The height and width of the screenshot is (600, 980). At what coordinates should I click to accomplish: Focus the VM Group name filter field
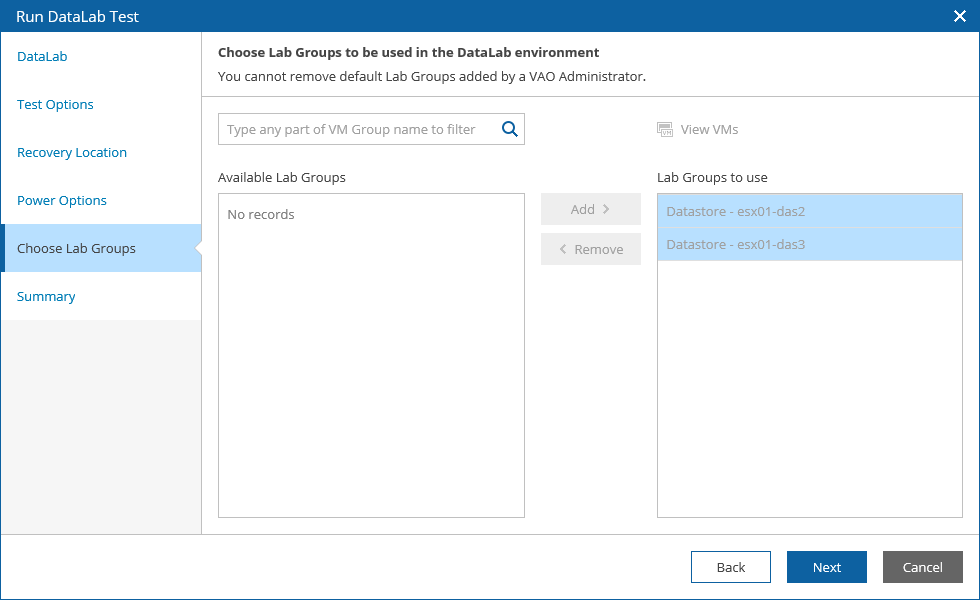pos(360,129)
